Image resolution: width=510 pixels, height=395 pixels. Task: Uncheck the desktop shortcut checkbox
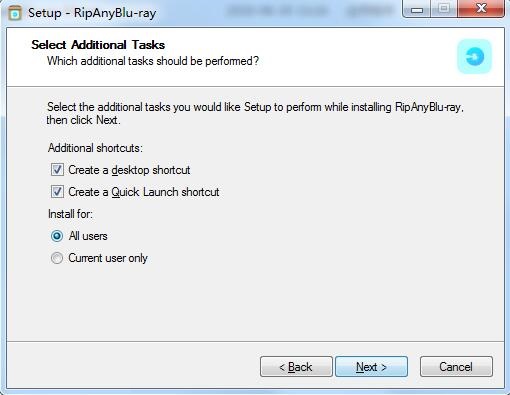pos(57,170)
